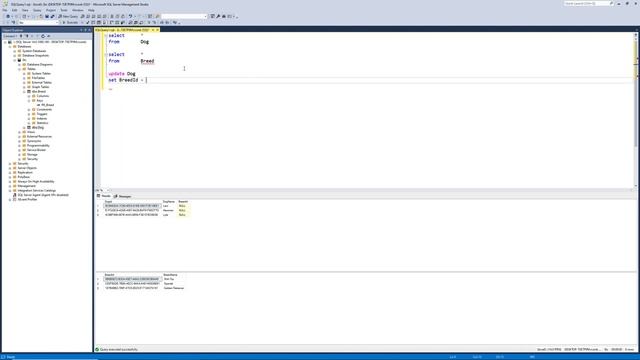Screen dimensions: 640x360
Task: Select the XEvent Profiler item
Action: click(x=27, y=199)
